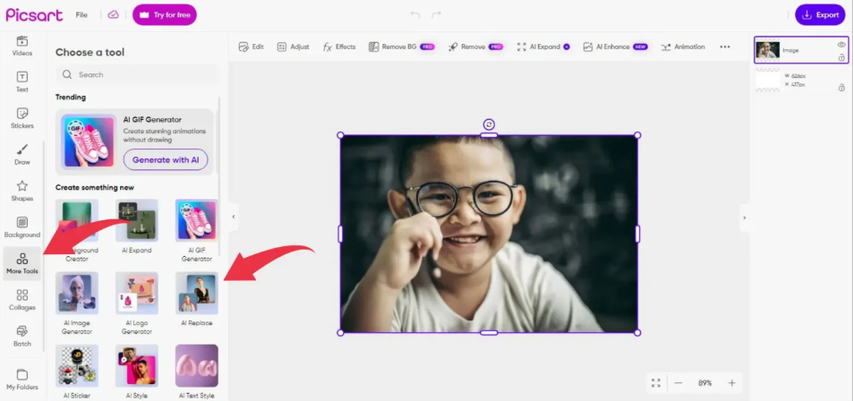Screen dimensions: 853x401
Task: Select Remove BG pro tool
Action: [401, 47]
